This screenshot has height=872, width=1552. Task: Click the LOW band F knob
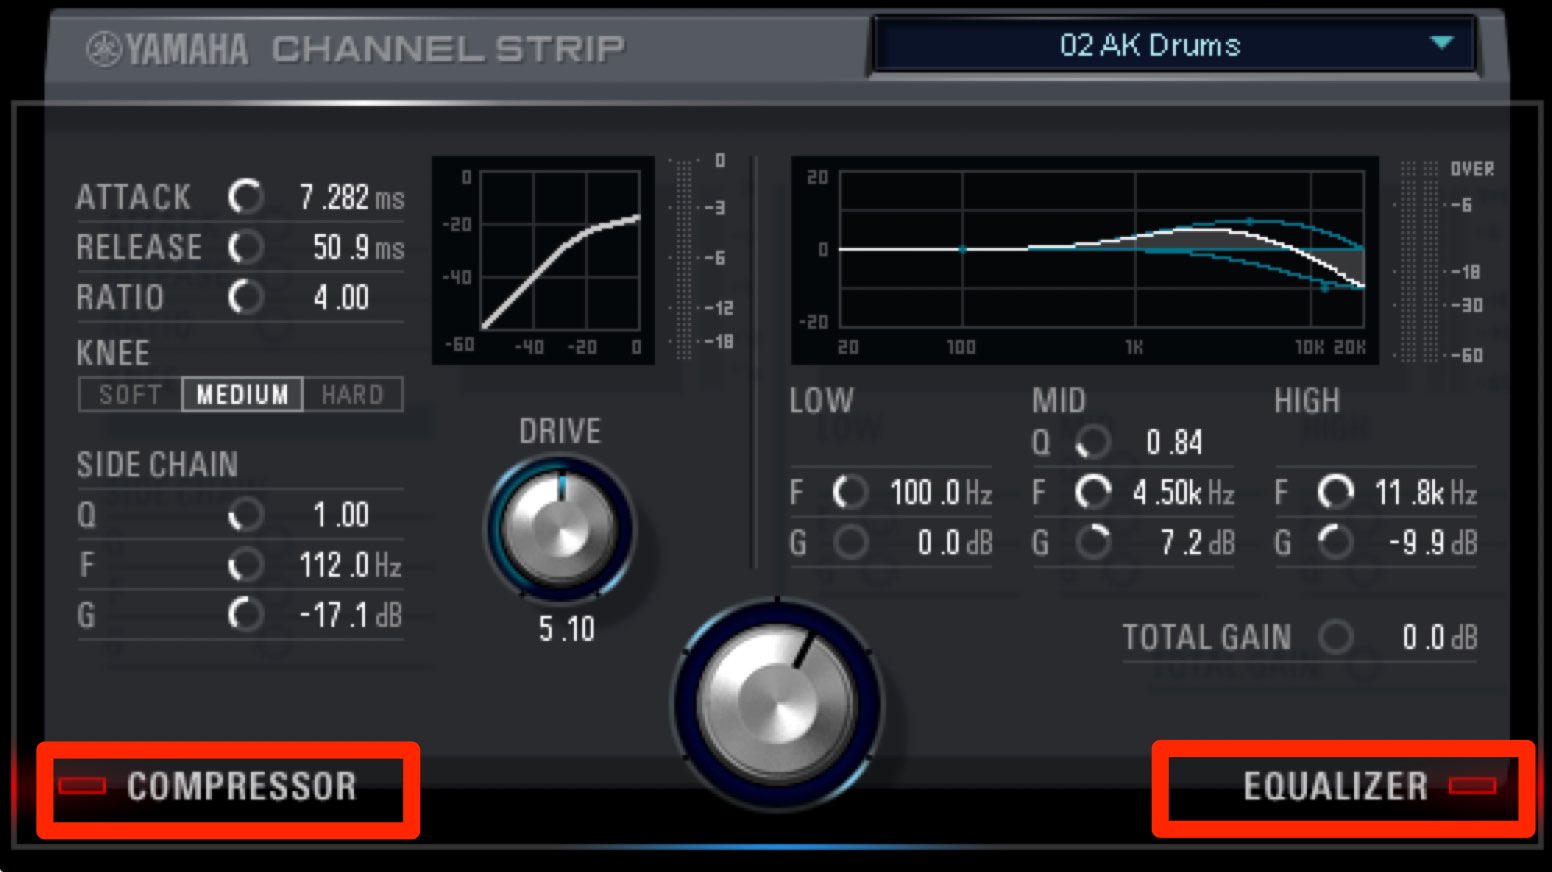pos(850,492)
